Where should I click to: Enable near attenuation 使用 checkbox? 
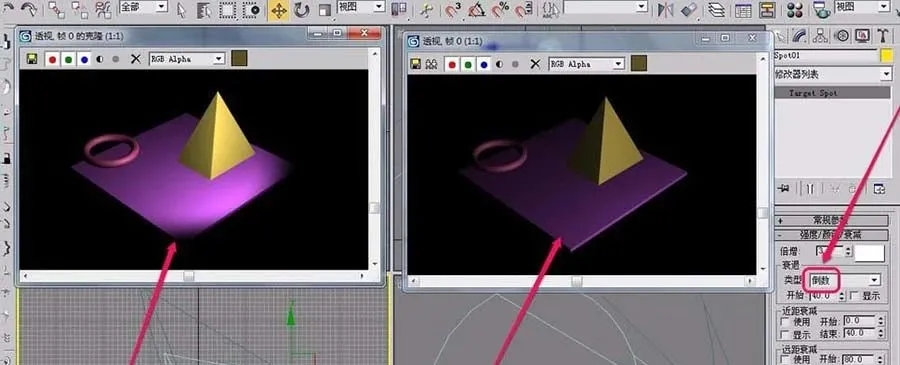785,321
